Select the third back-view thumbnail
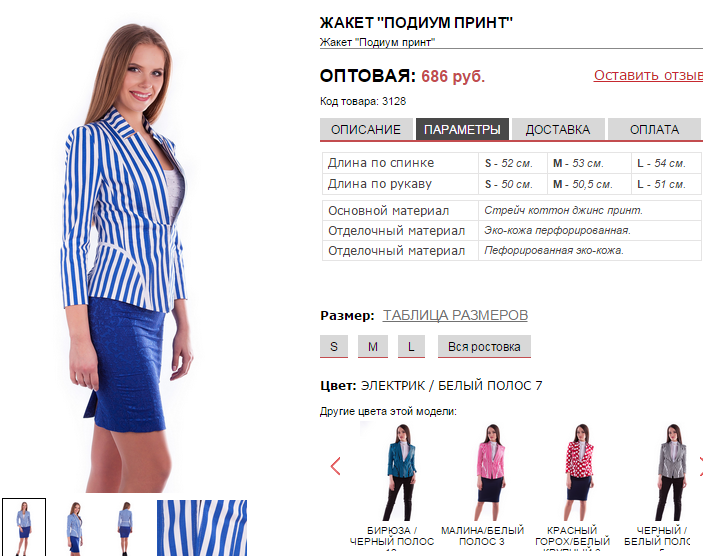 125,528
